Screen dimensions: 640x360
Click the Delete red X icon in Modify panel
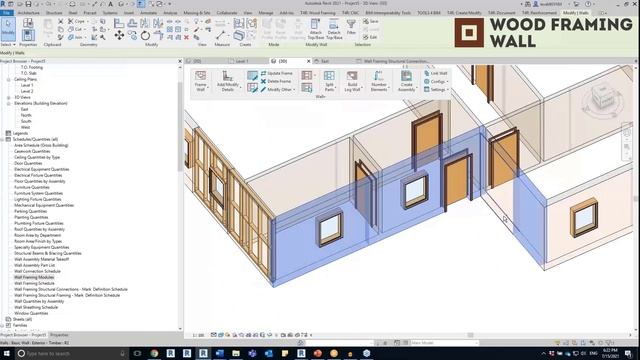click(x=187, y=37)
